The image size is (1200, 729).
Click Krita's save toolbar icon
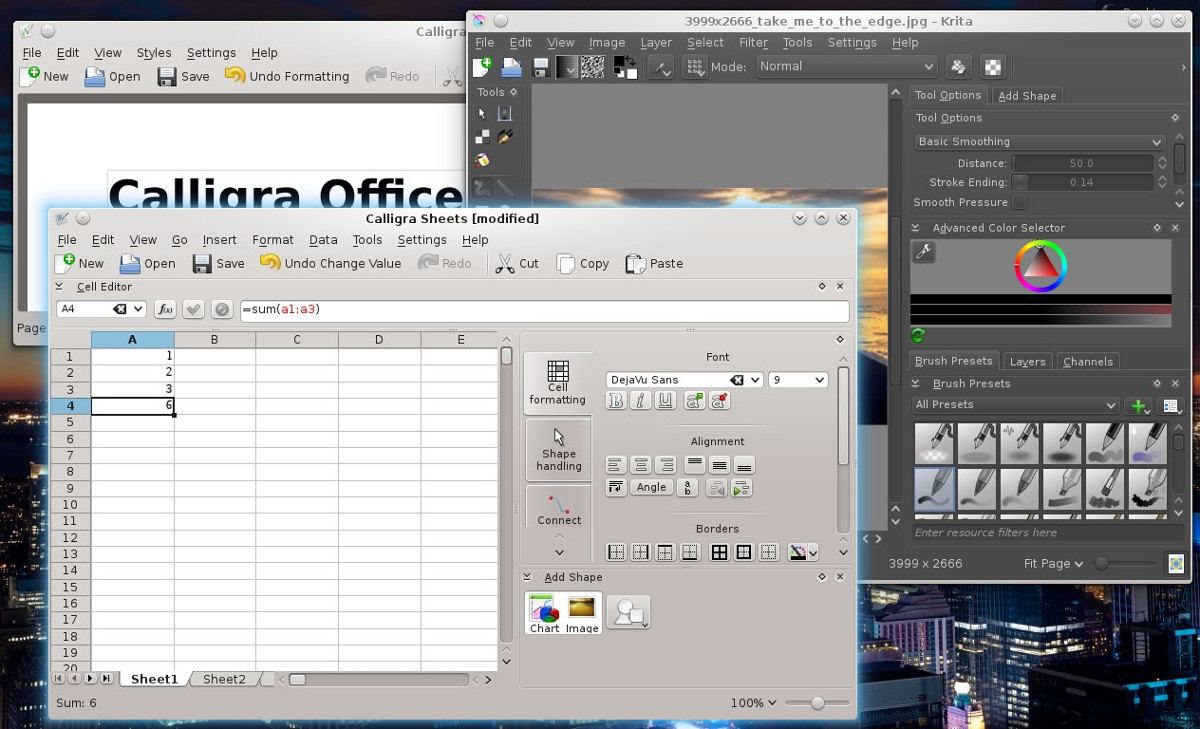point(541,67)
